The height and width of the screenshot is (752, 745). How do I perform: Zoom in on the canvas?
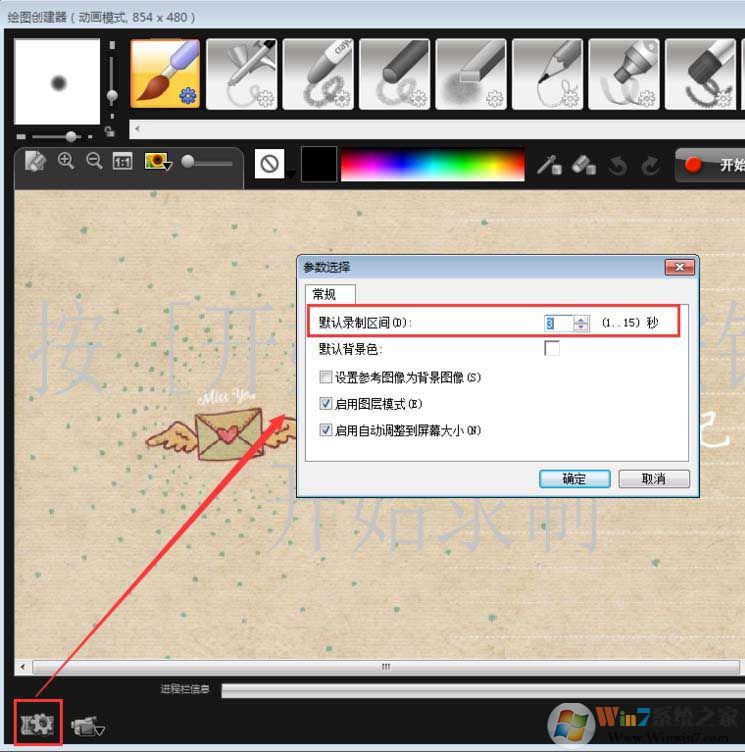pos(66,161)
